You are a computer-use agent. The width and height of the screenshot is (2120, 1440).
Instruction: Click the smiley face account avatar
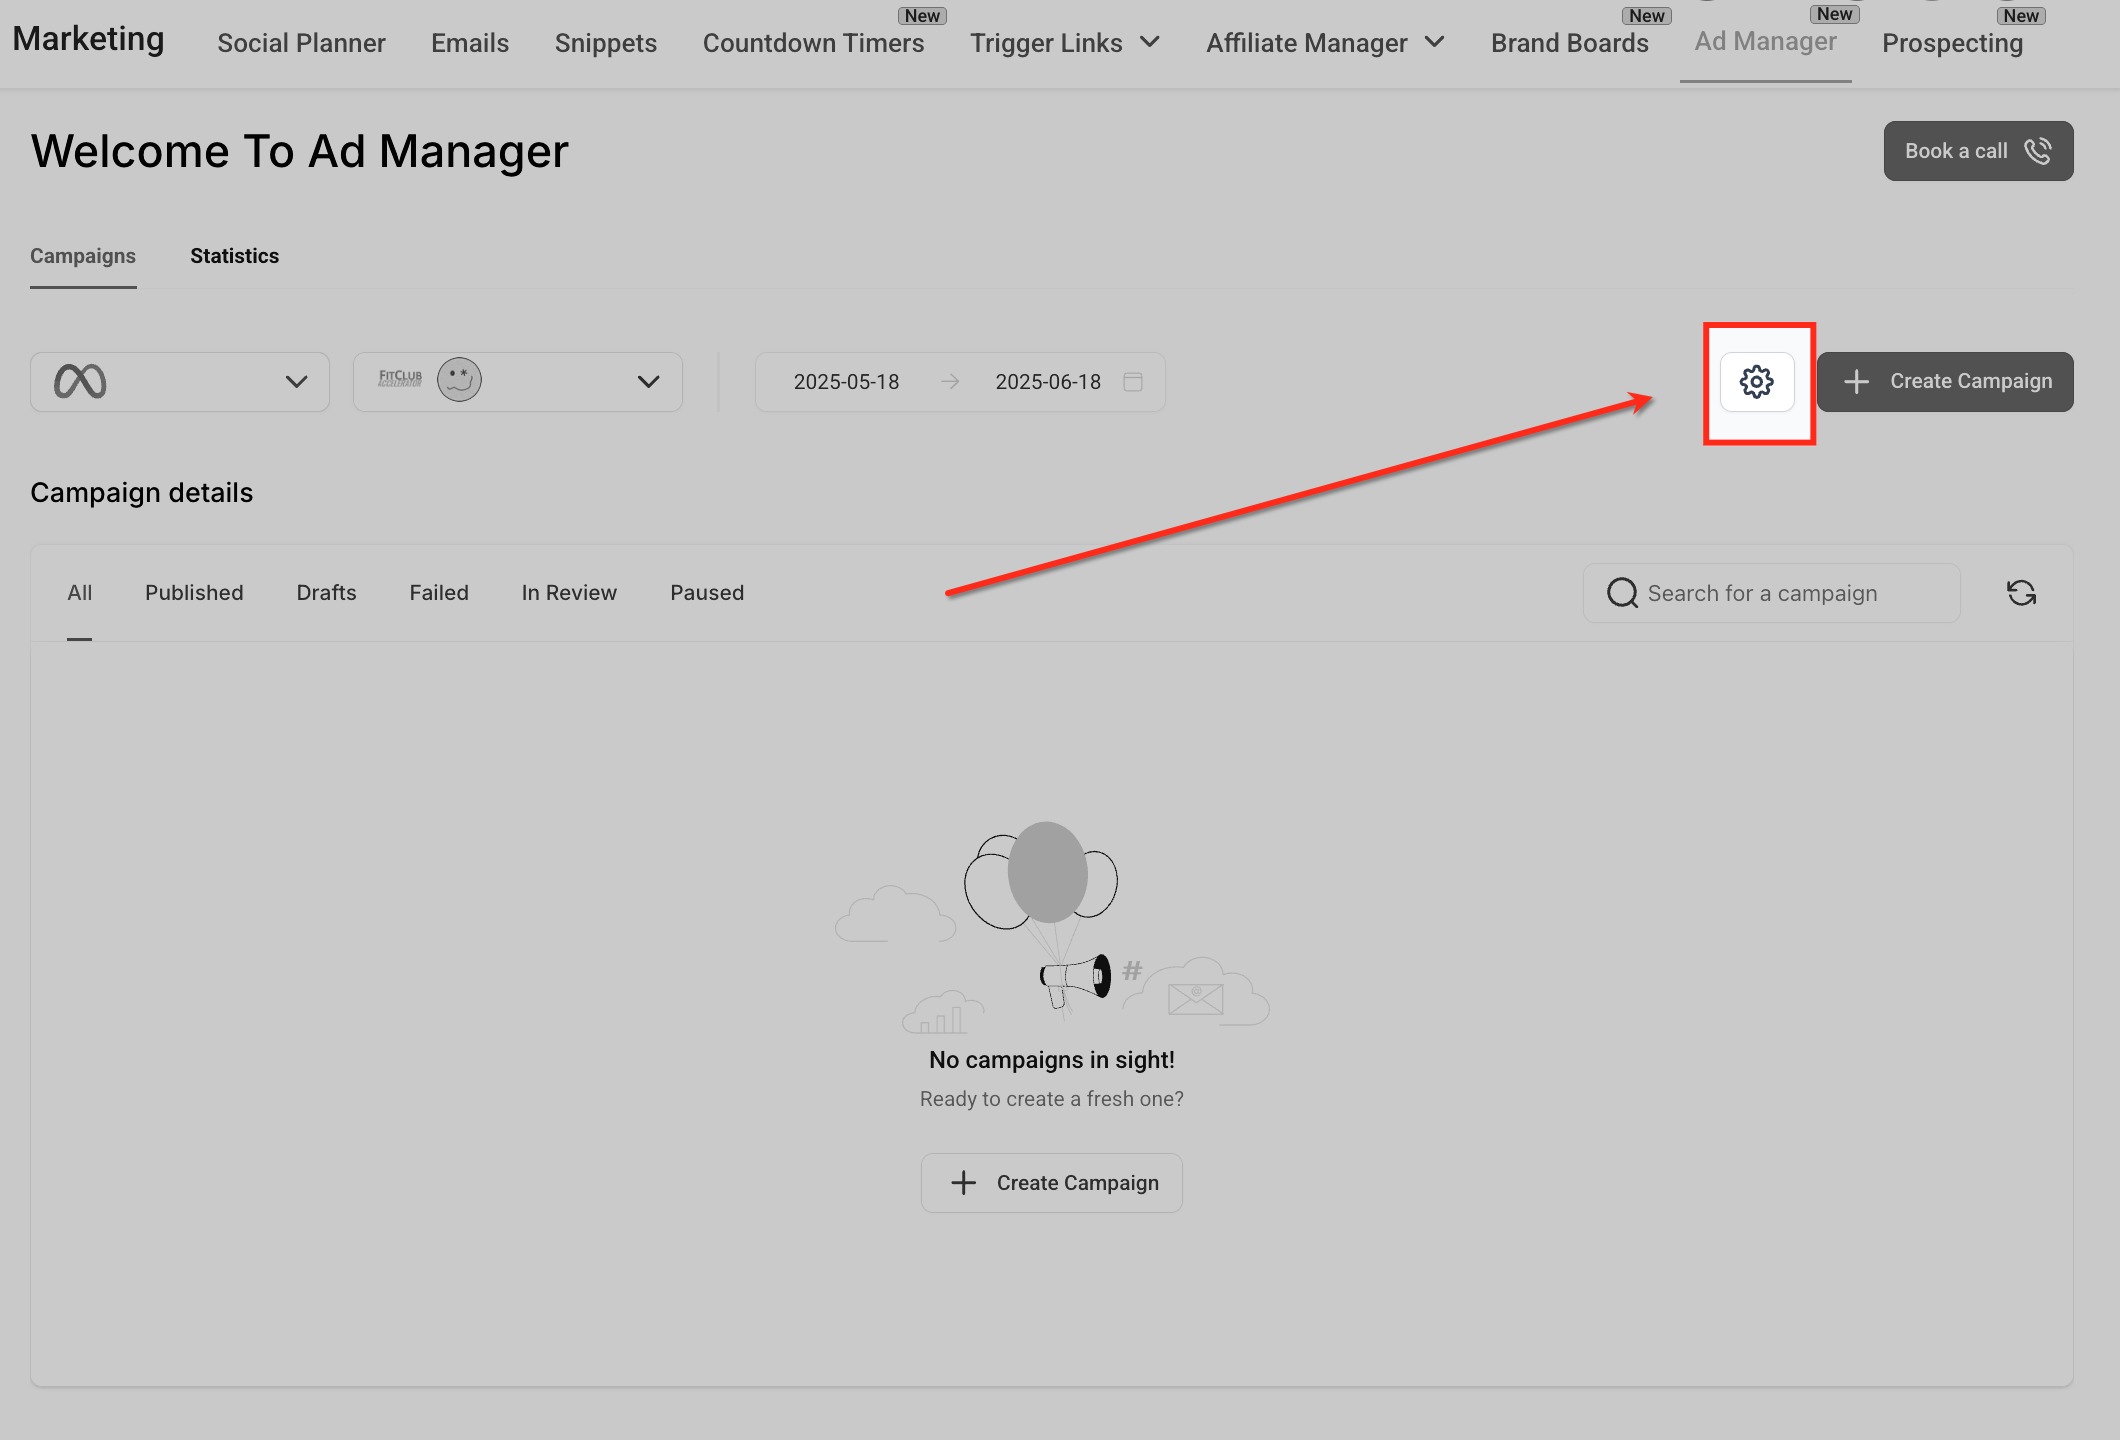click(x=459, y=380)
